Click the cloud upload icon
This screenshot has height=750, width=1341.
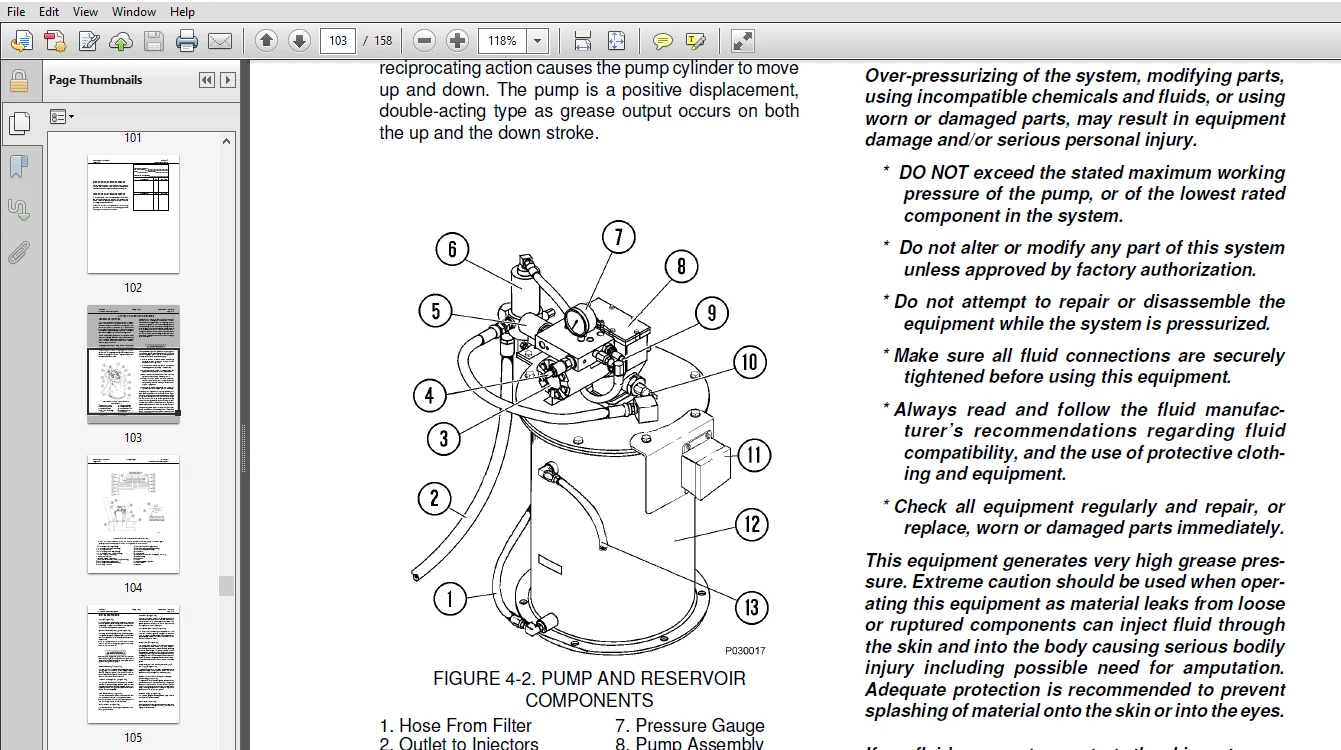(x=121, y=41)
